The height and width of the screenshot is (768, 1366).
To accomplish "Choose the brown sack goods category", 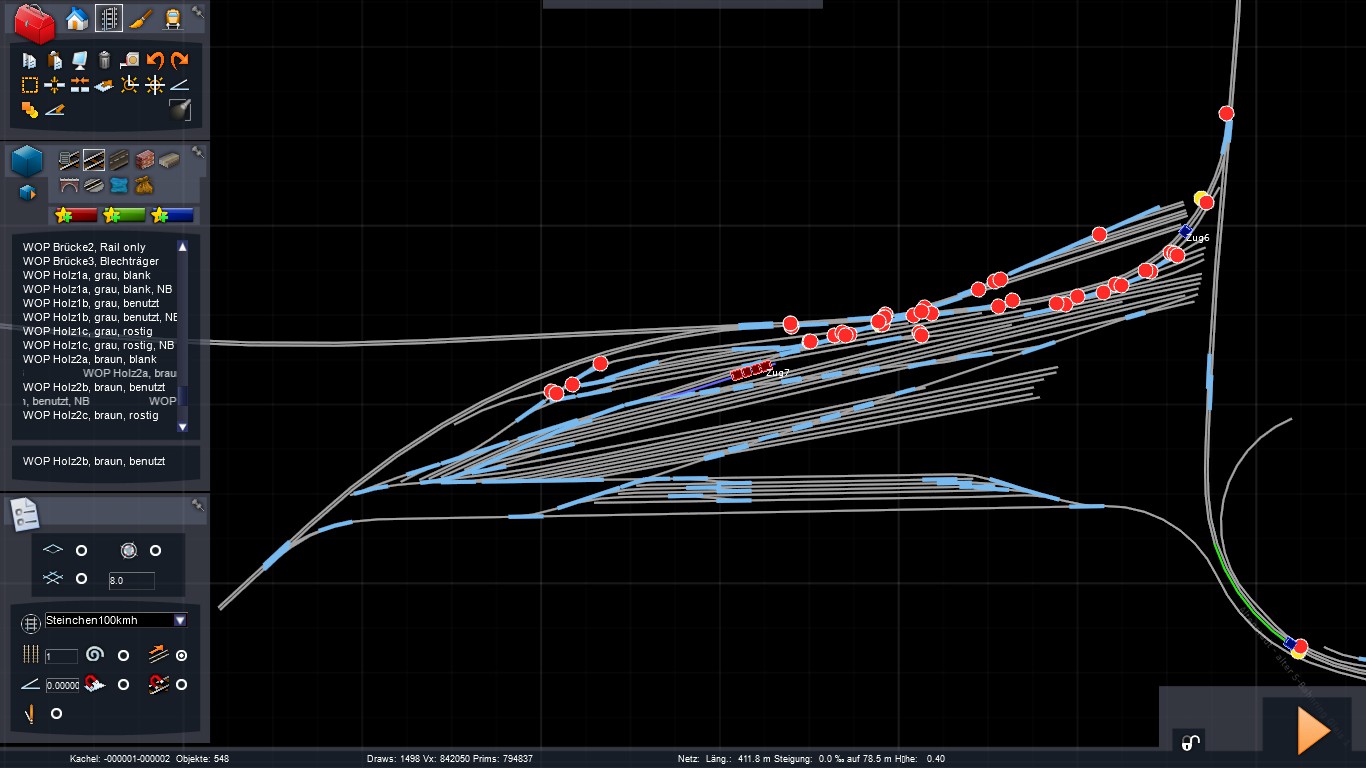I will (145, 185).
